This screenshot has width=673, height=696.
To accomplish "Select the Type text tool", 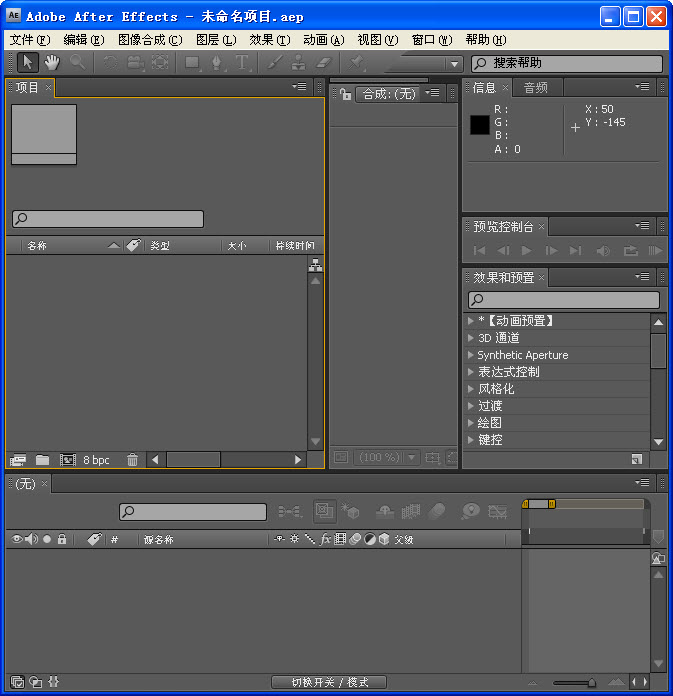I will [242, 63].
